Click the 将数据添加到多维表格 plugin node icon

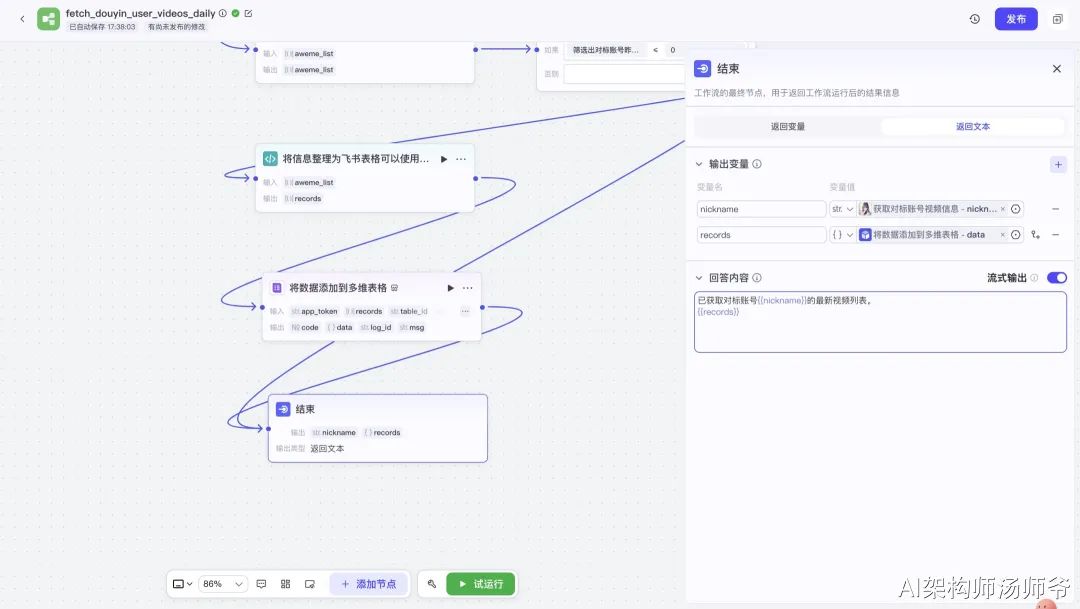click(277, 288)
